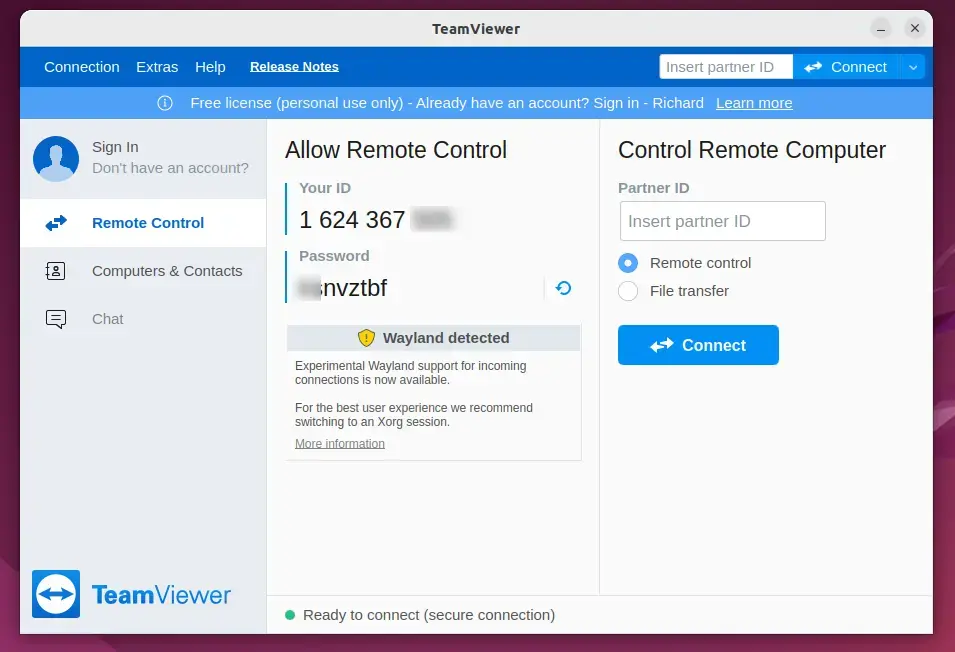
Task: Open the Extras menu
Action: click(x=157, y=66)
